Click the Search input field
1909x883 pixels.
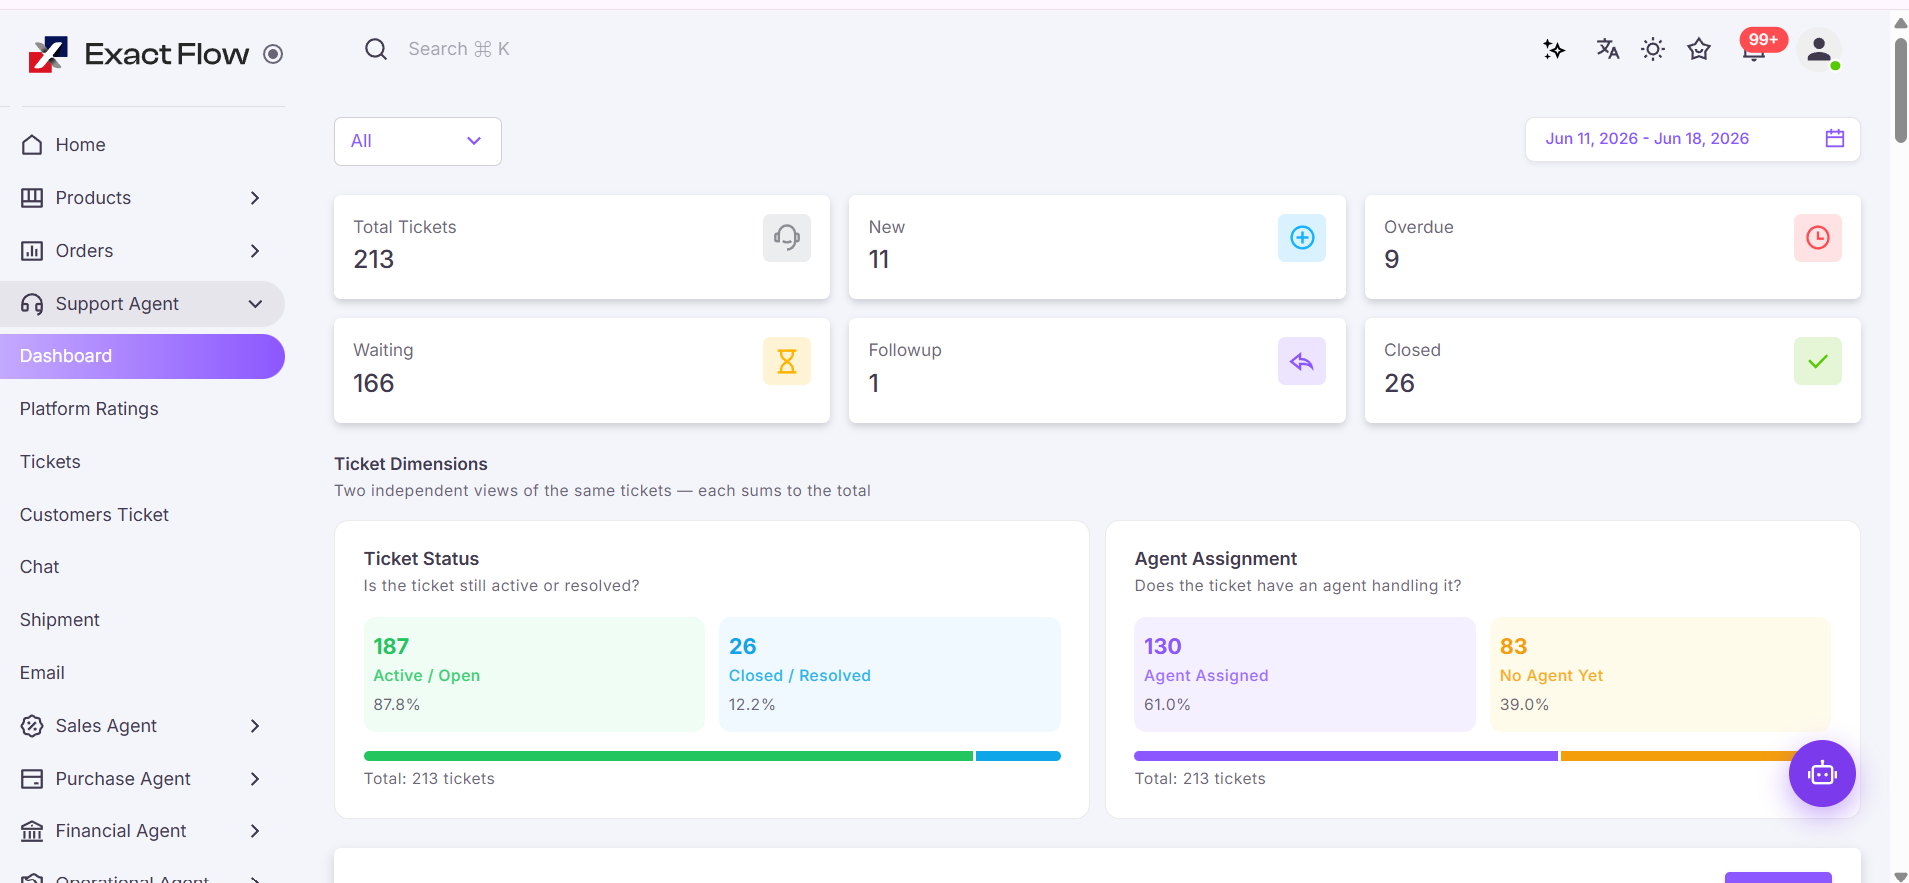[x=459, y=49]
